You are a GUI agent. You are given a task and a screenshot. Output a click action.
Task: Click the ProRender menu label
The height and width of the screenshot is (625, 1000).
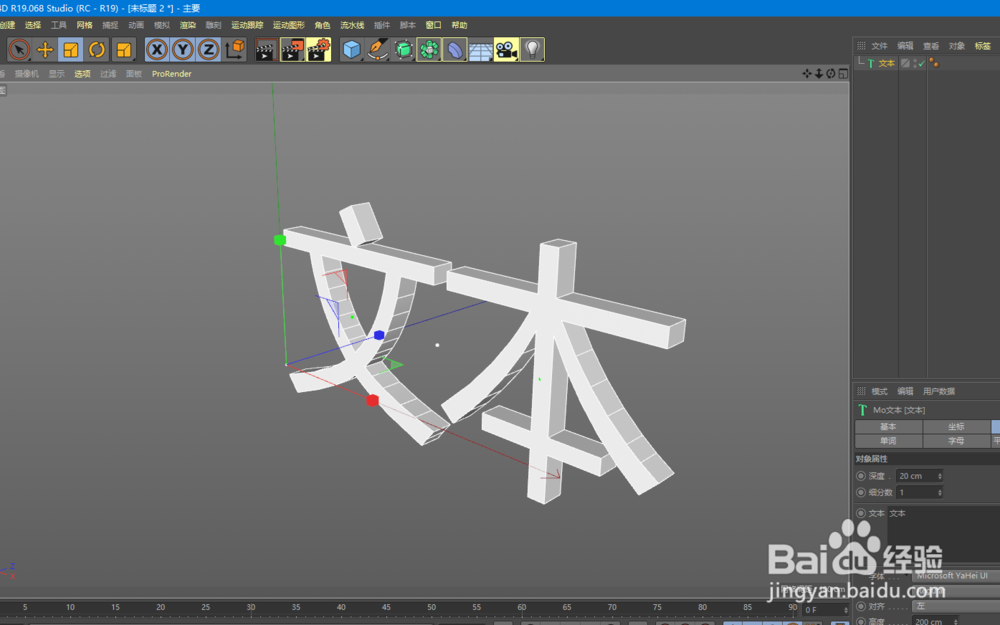[170, 73]
